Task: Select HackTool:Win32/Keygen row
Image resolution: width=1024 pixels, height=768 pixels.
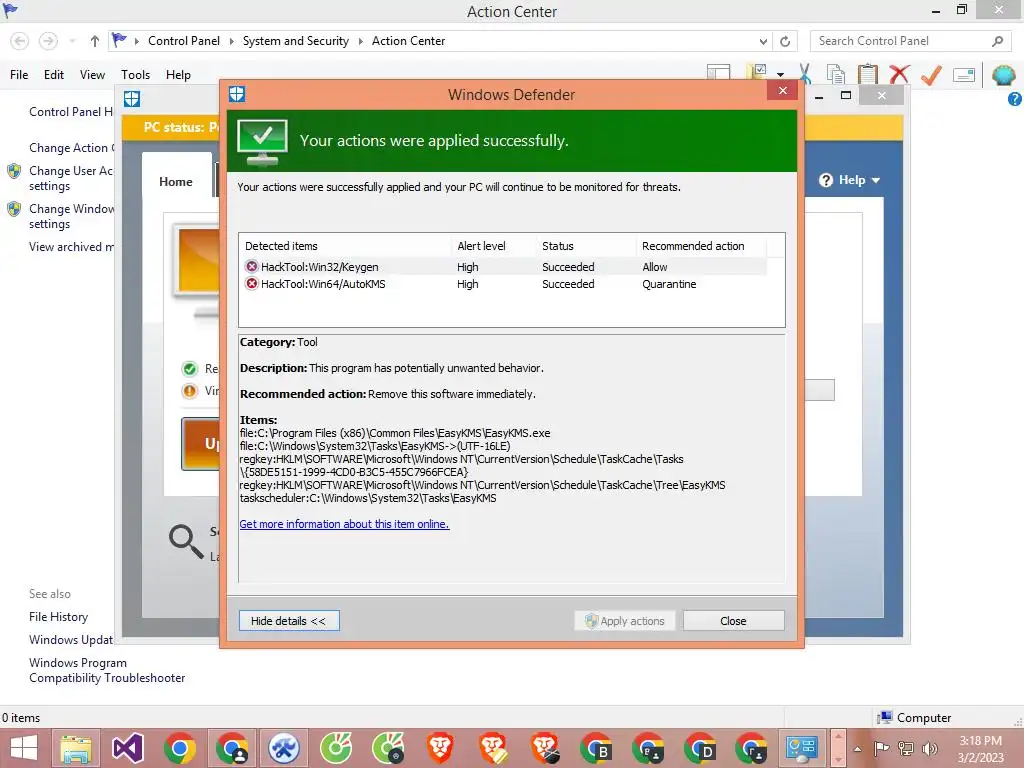Action: pos(503,266)
